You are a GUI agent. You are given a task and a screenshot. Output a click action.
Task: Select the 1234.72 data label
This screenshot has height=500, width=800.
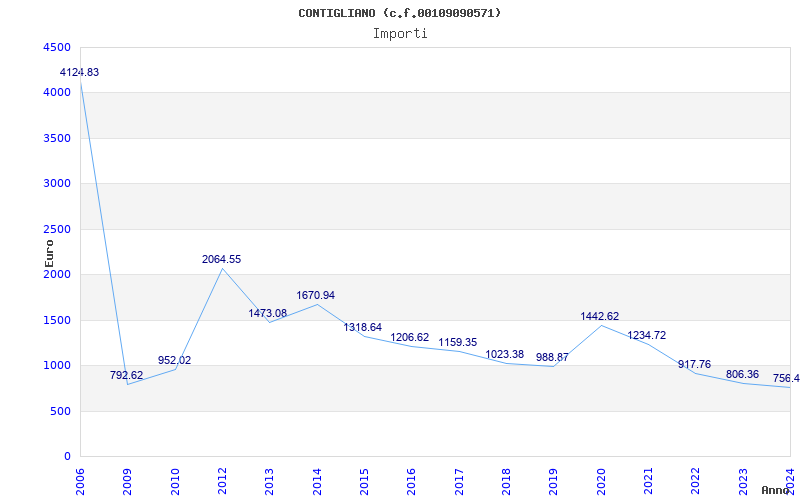pos(646,336)
